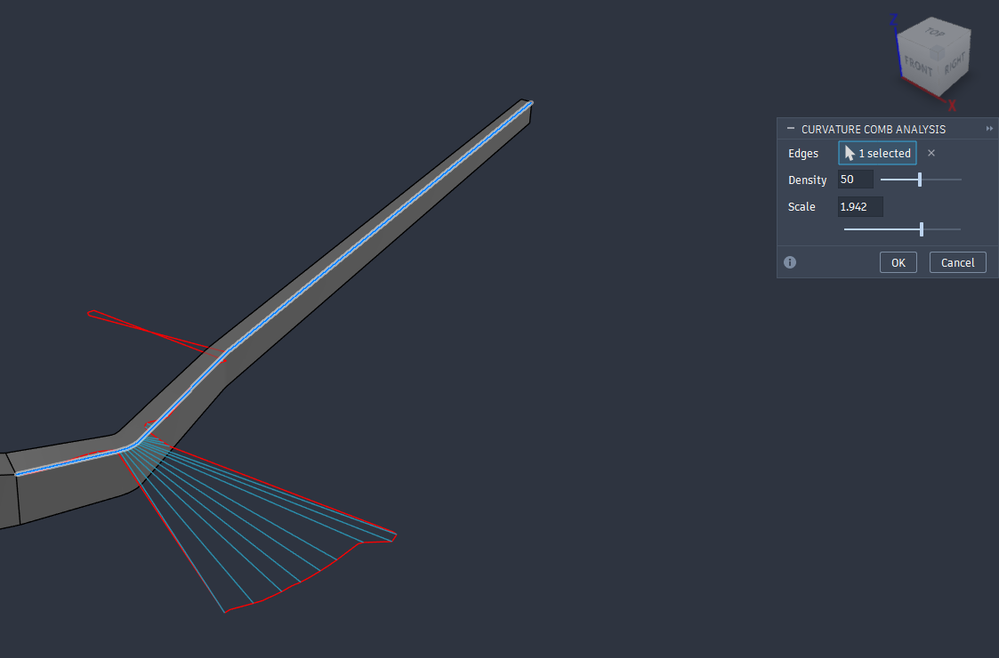
Task: Collapse the Curvature Comb Analysis panel
Action: click(791, 129)
